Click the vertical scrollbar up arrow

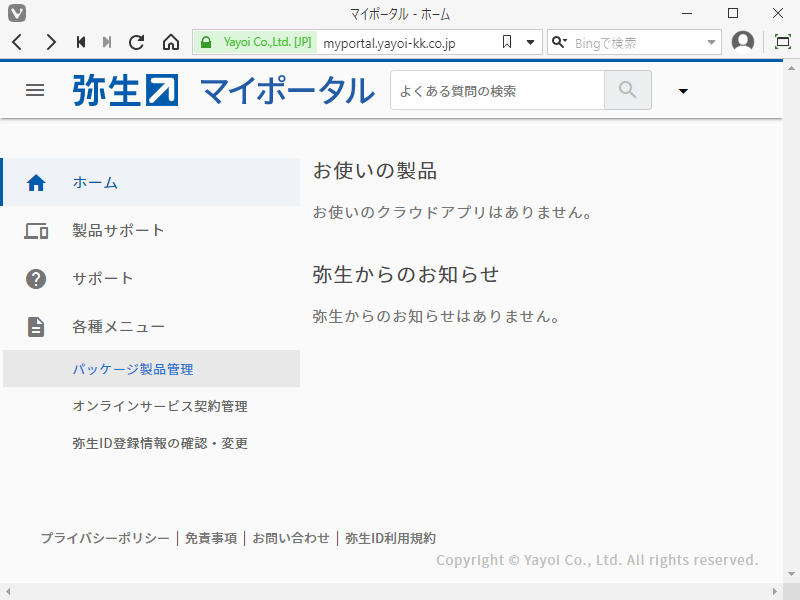(791, 68)
